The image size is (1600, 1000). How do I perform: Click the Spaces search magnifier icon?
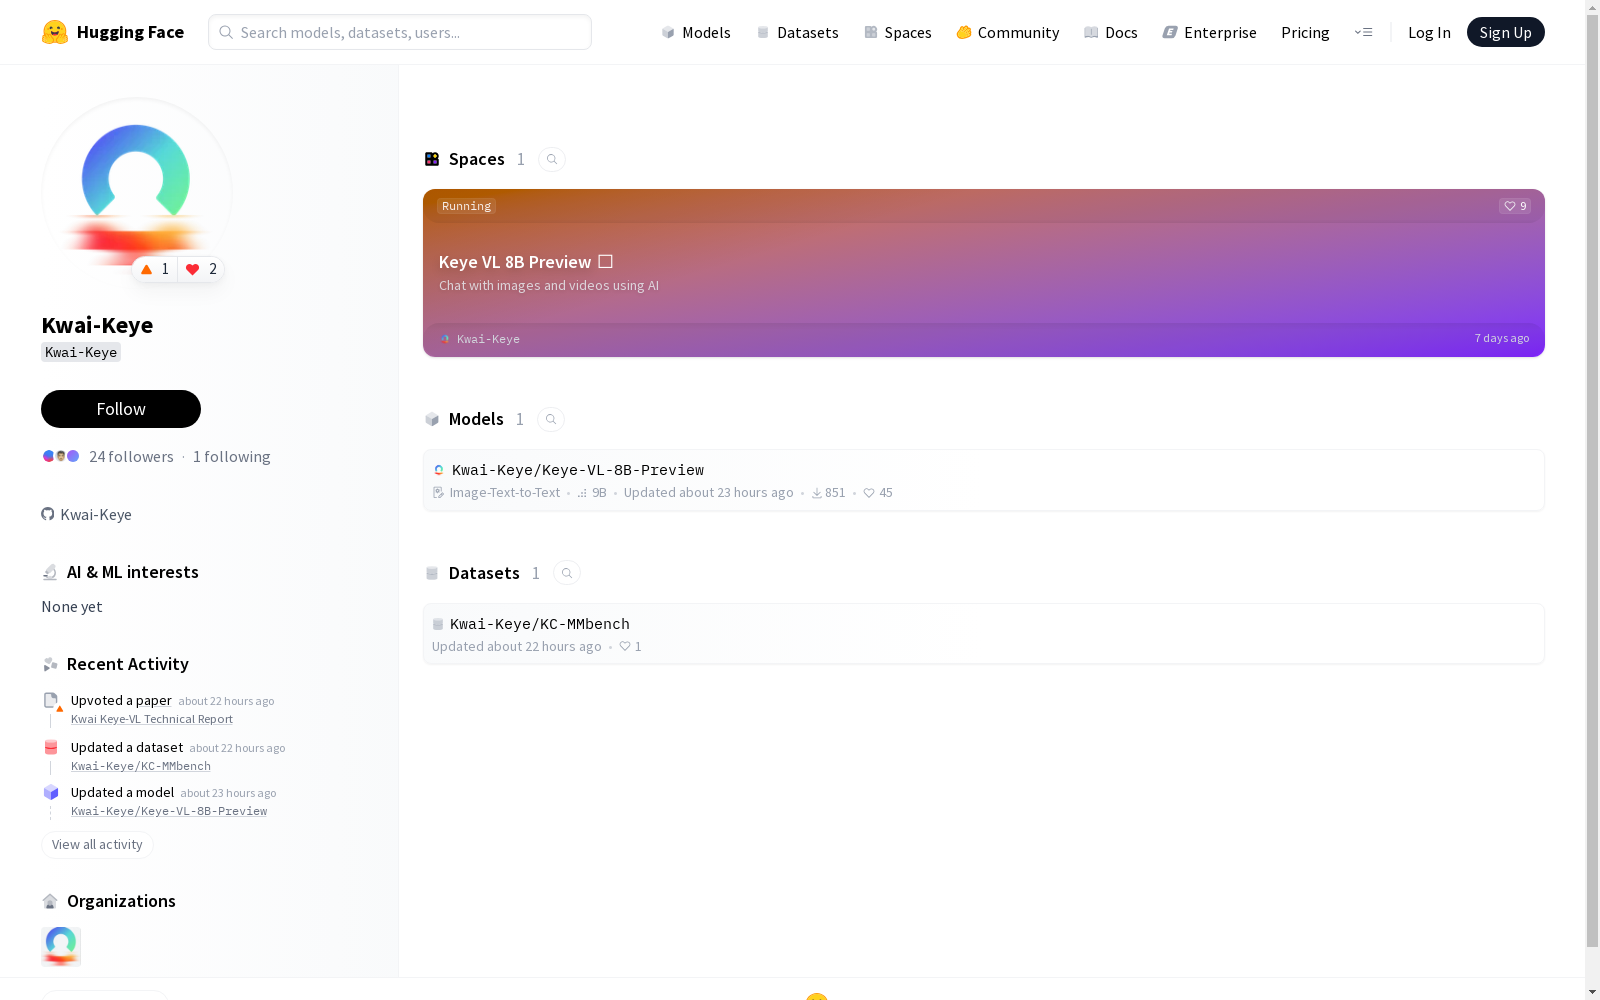552,159
